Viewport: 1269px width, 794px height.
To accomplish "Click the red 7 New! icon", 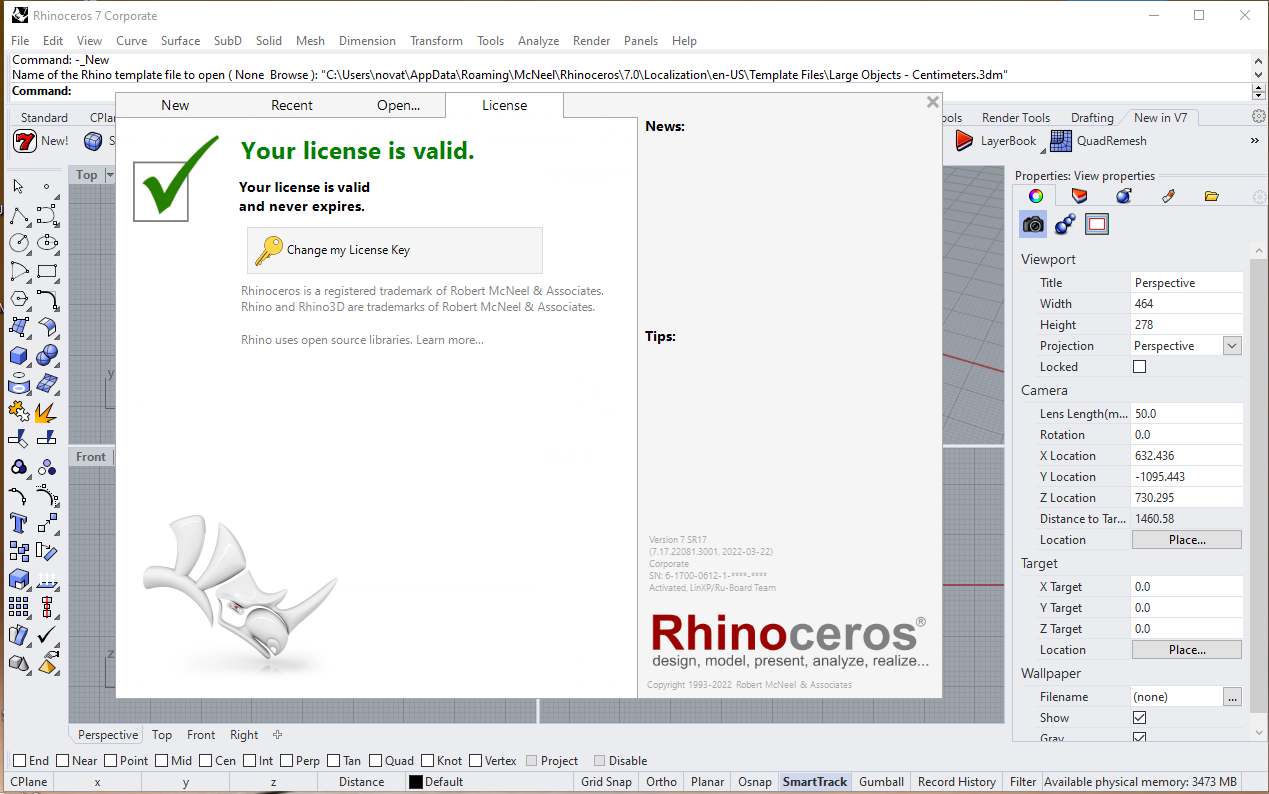I will [25, 141].
